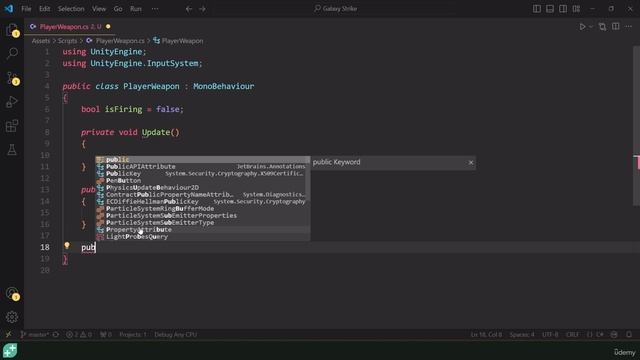Viewport: 640px width, 360px height.
Task: Open editor More Actions ellipsis
Action: coord(629,27)
